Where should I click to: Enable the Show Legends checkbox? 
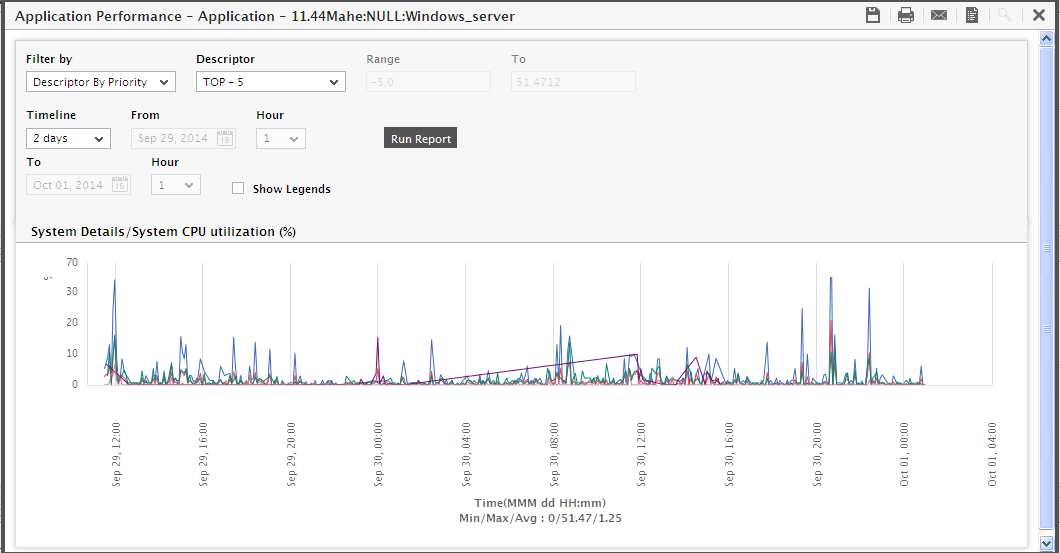tap(238, 189)
